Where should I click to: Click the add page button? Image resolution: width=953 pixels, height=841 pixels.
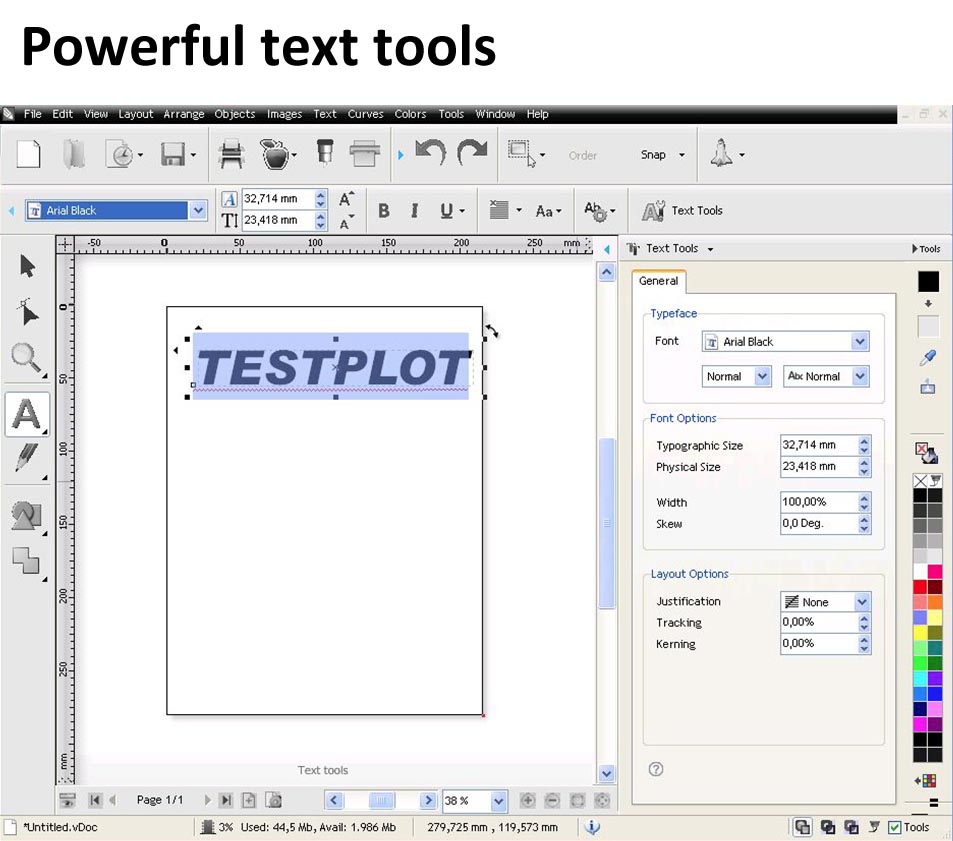[249, 800]
